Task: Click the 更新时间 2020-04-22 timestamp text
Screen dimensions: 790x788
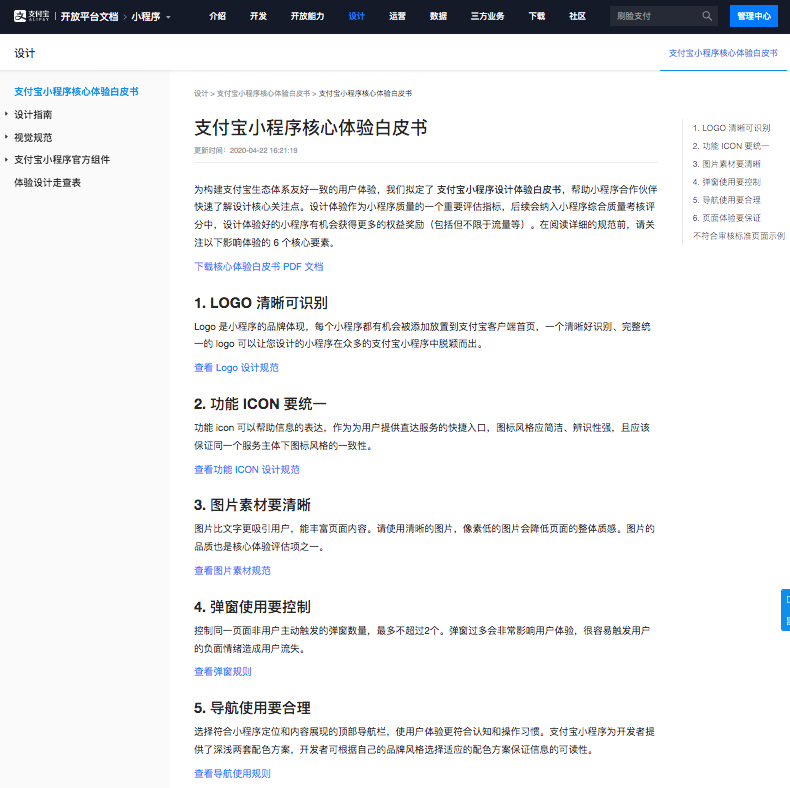Action: click(246, 150)
